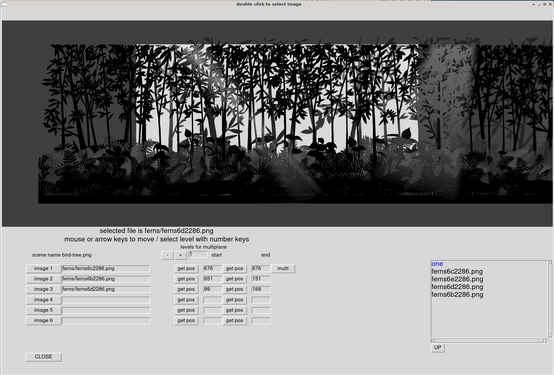This screenshot has height=375, width=554.
Task: Click image 1 start position field
Action: coord(212,269)
